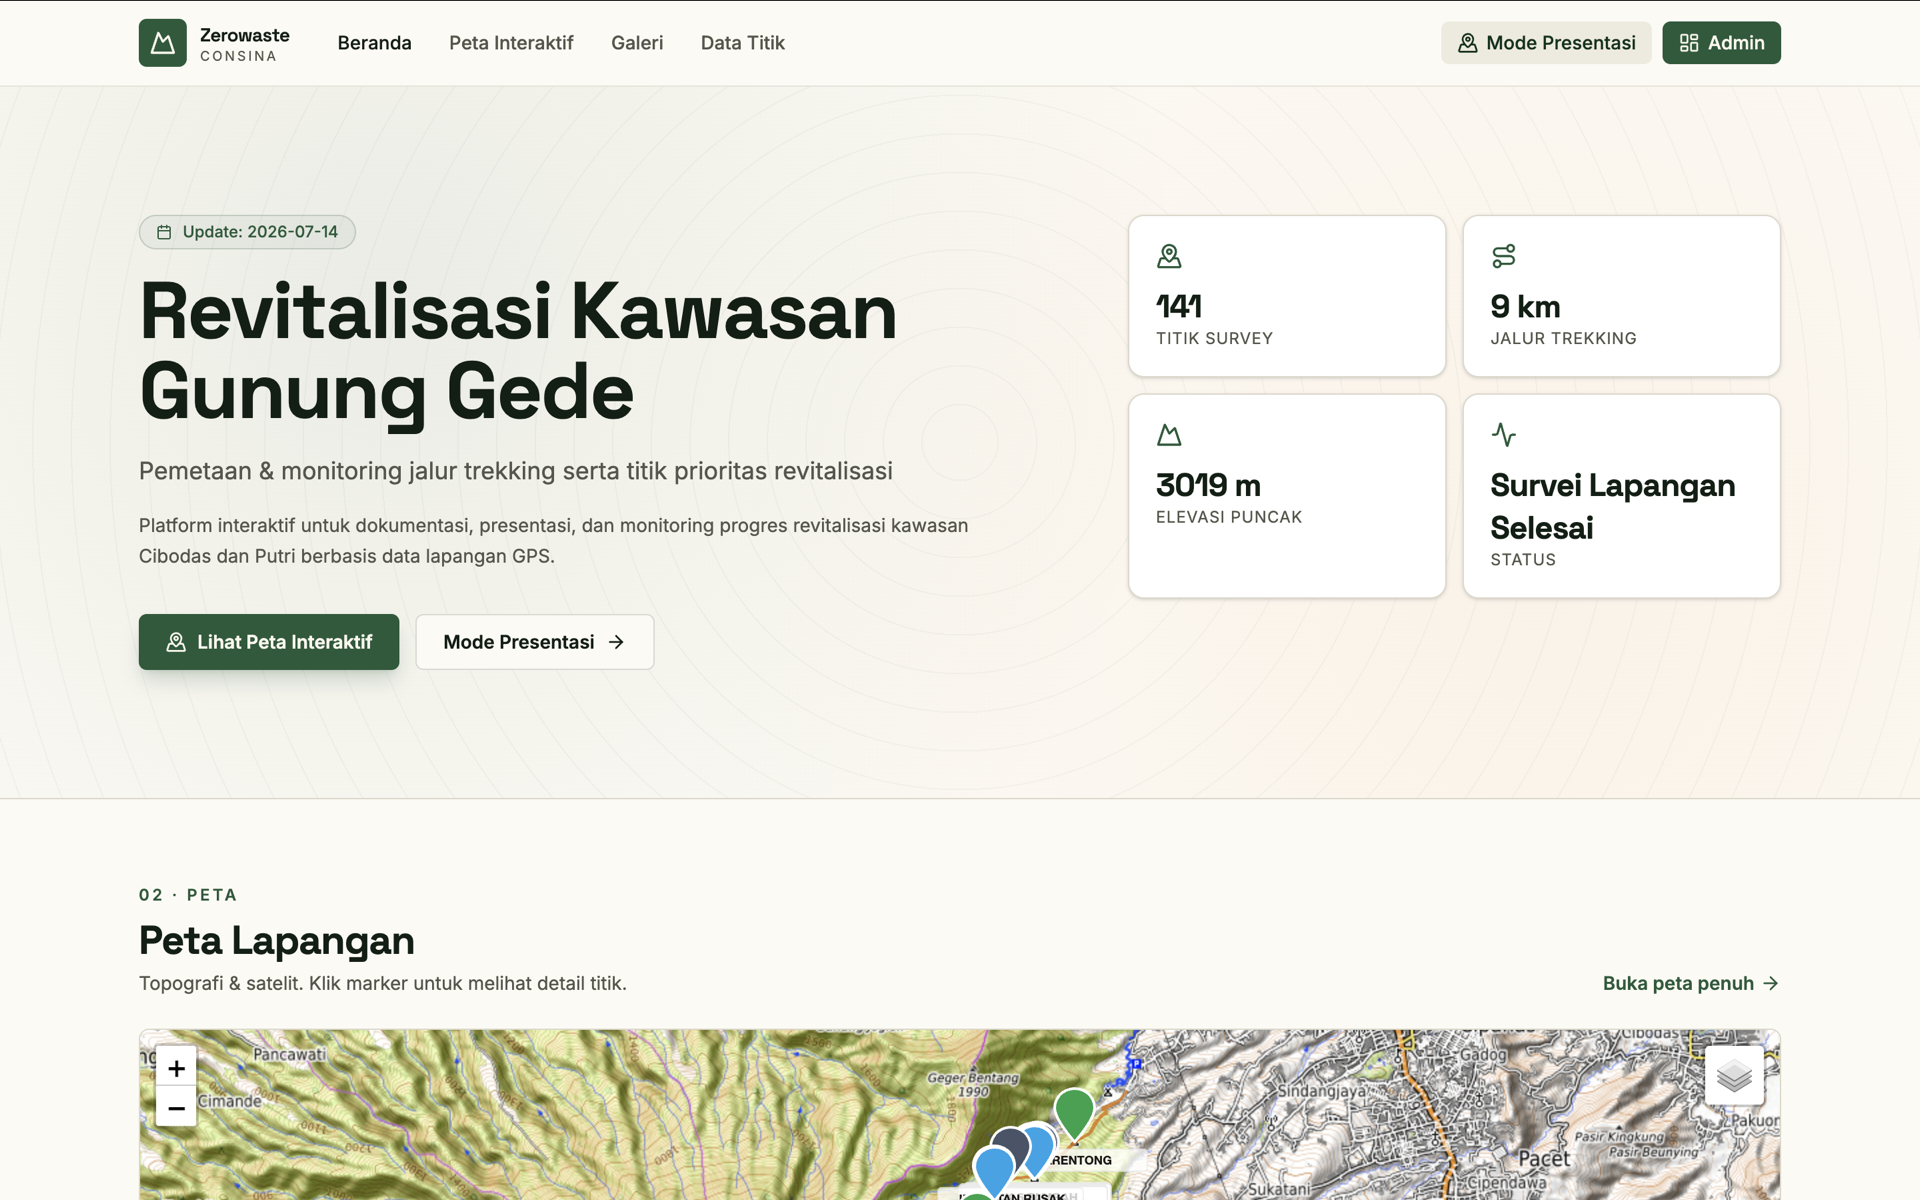Viewport: 1920px width, 1200px height.
Task: Click pin icon in header Mode Presentasi
Action: (1467, 43)
